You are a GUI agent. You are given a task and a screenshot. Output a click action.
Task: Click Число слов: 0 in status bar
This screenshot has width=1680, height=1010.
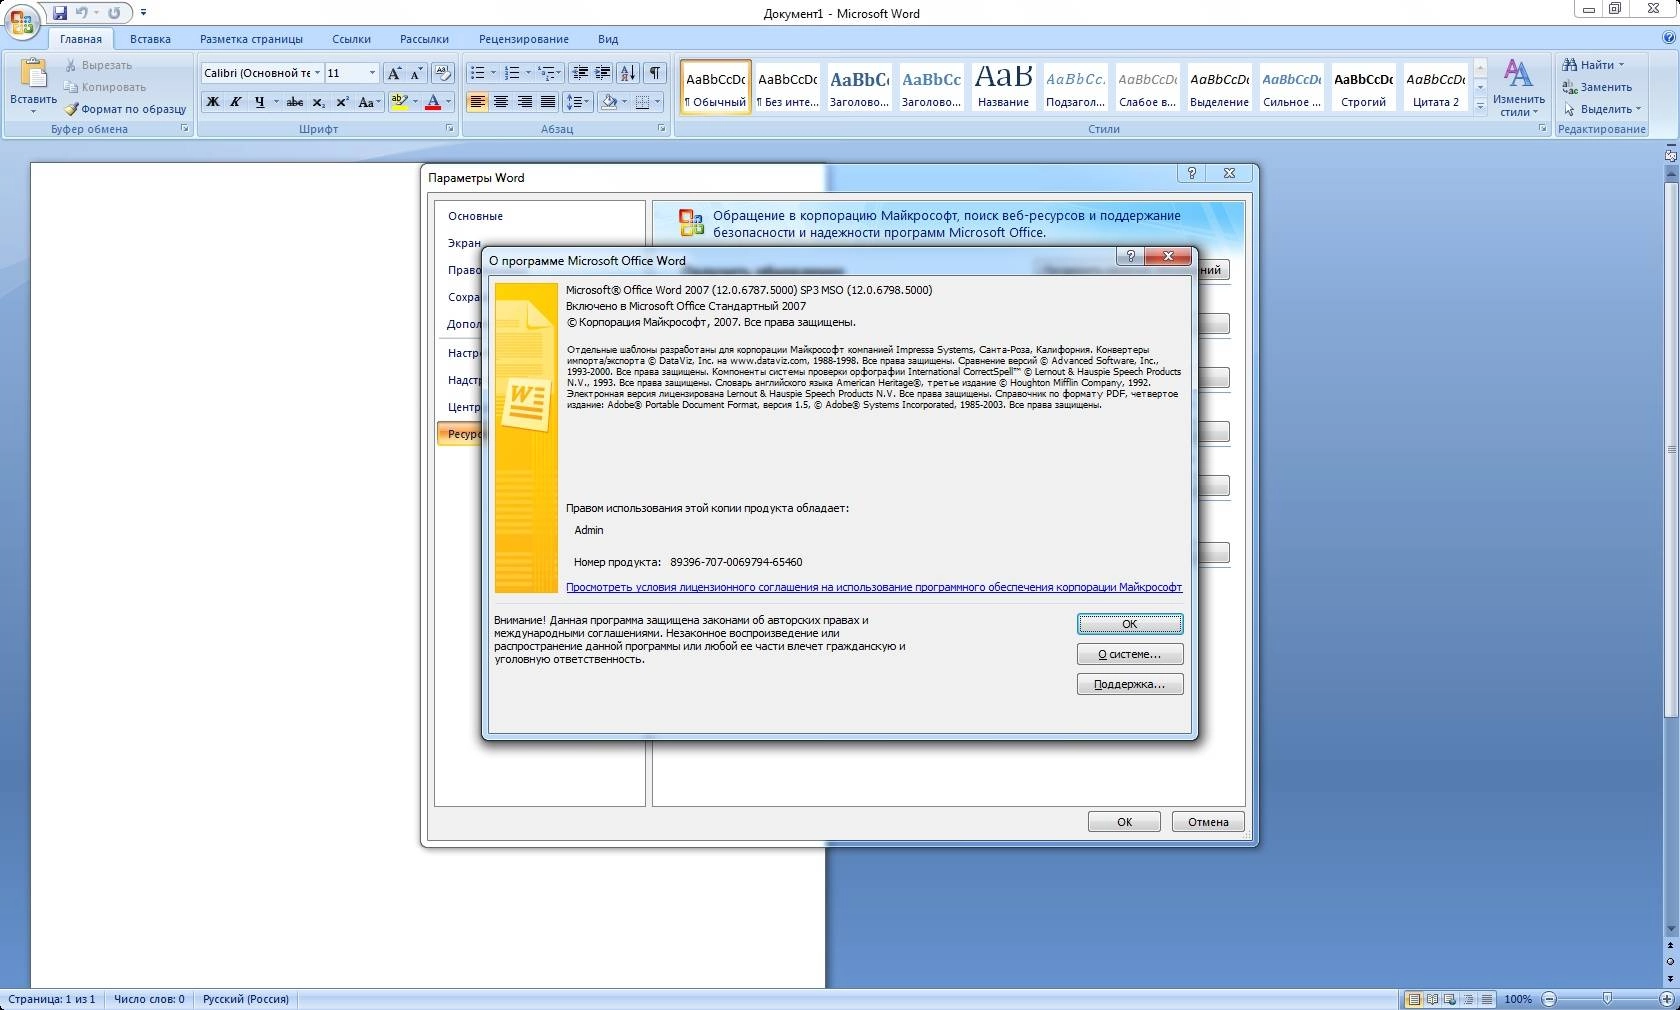149,999
